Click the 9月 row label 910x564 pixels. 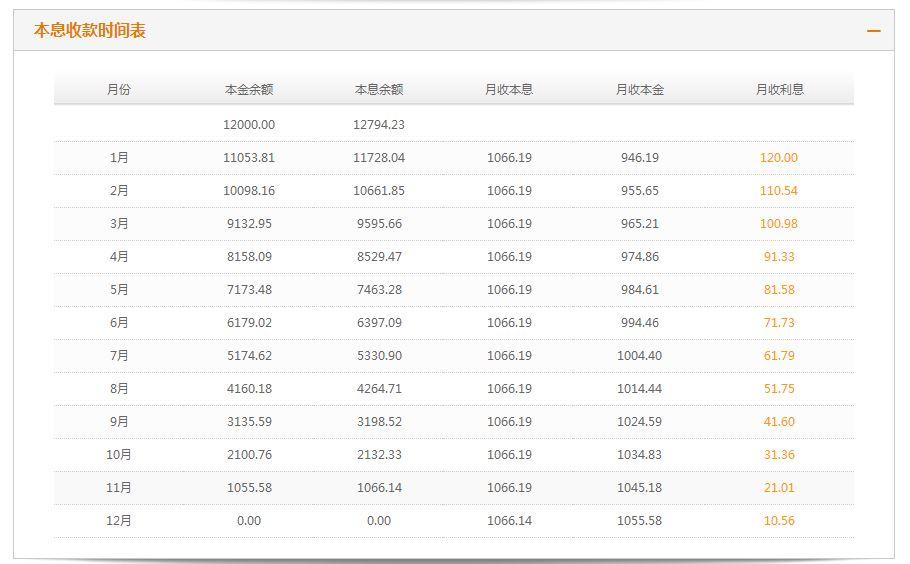click(x=119, y=422)
